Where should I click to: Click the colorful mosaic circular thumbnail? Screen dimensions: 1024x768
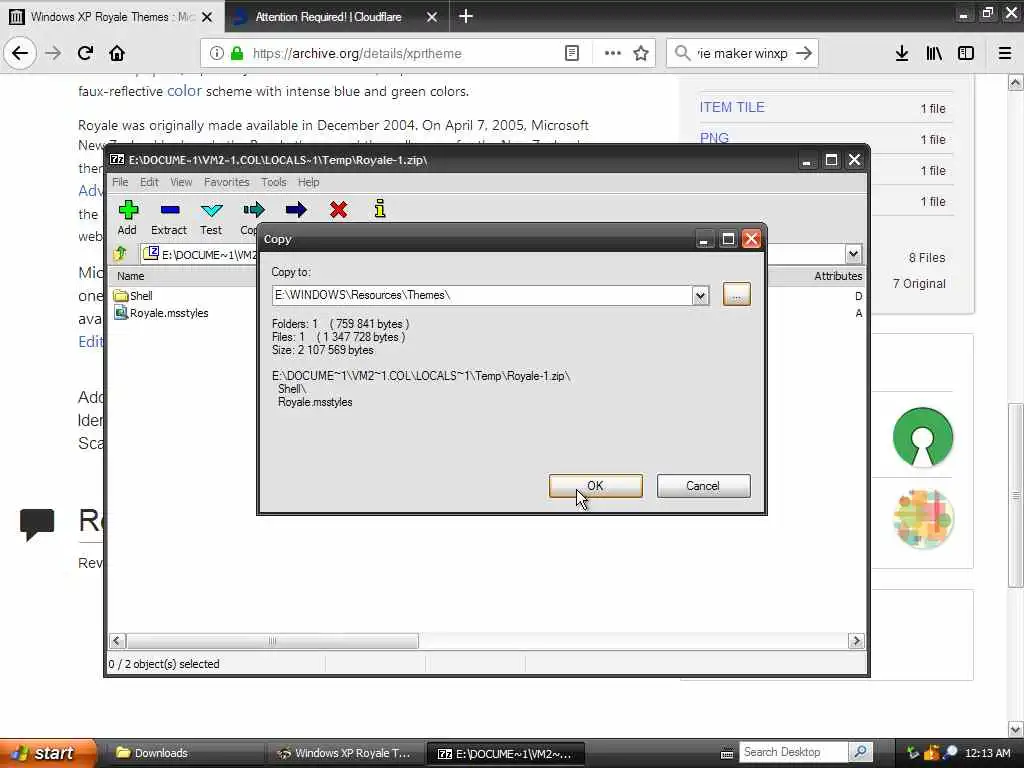click(x=923, y=519)
